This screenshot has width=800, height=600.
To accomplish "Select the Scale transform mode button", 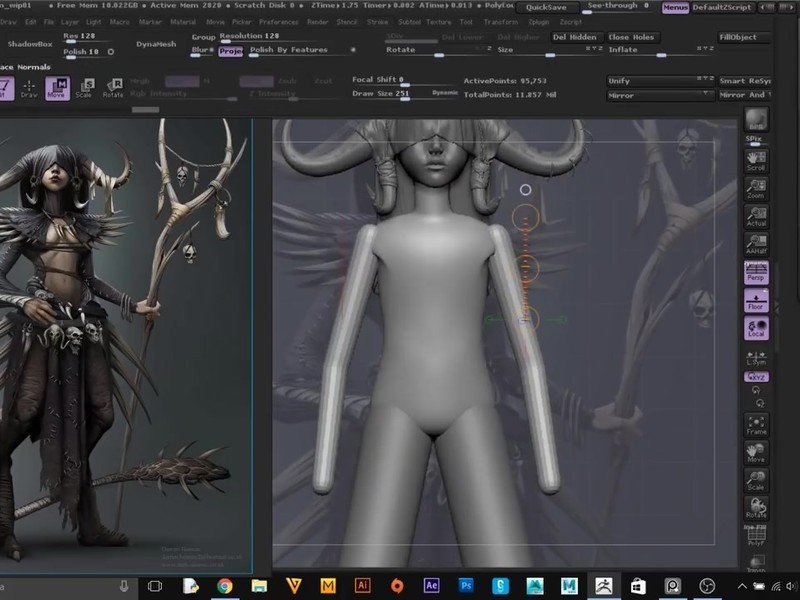I will pyautogui.click(x=85, y=88).
